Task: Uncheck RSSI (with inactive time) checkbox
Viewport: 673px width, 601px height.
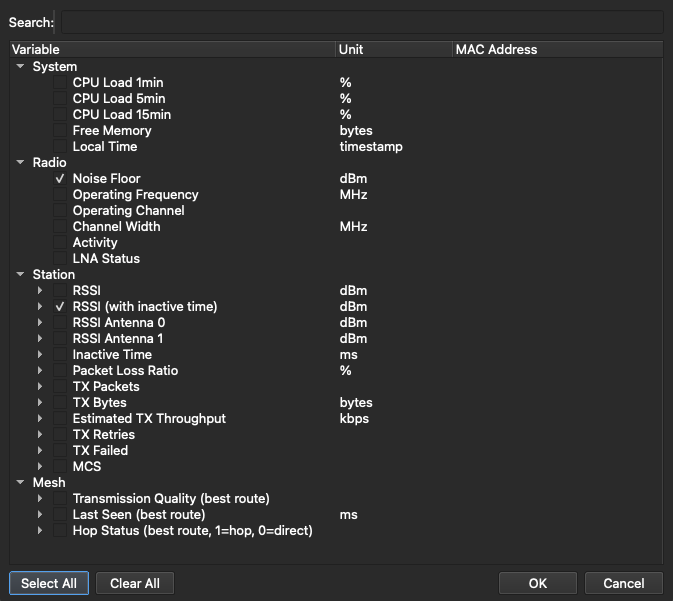Action: [61, 307]
